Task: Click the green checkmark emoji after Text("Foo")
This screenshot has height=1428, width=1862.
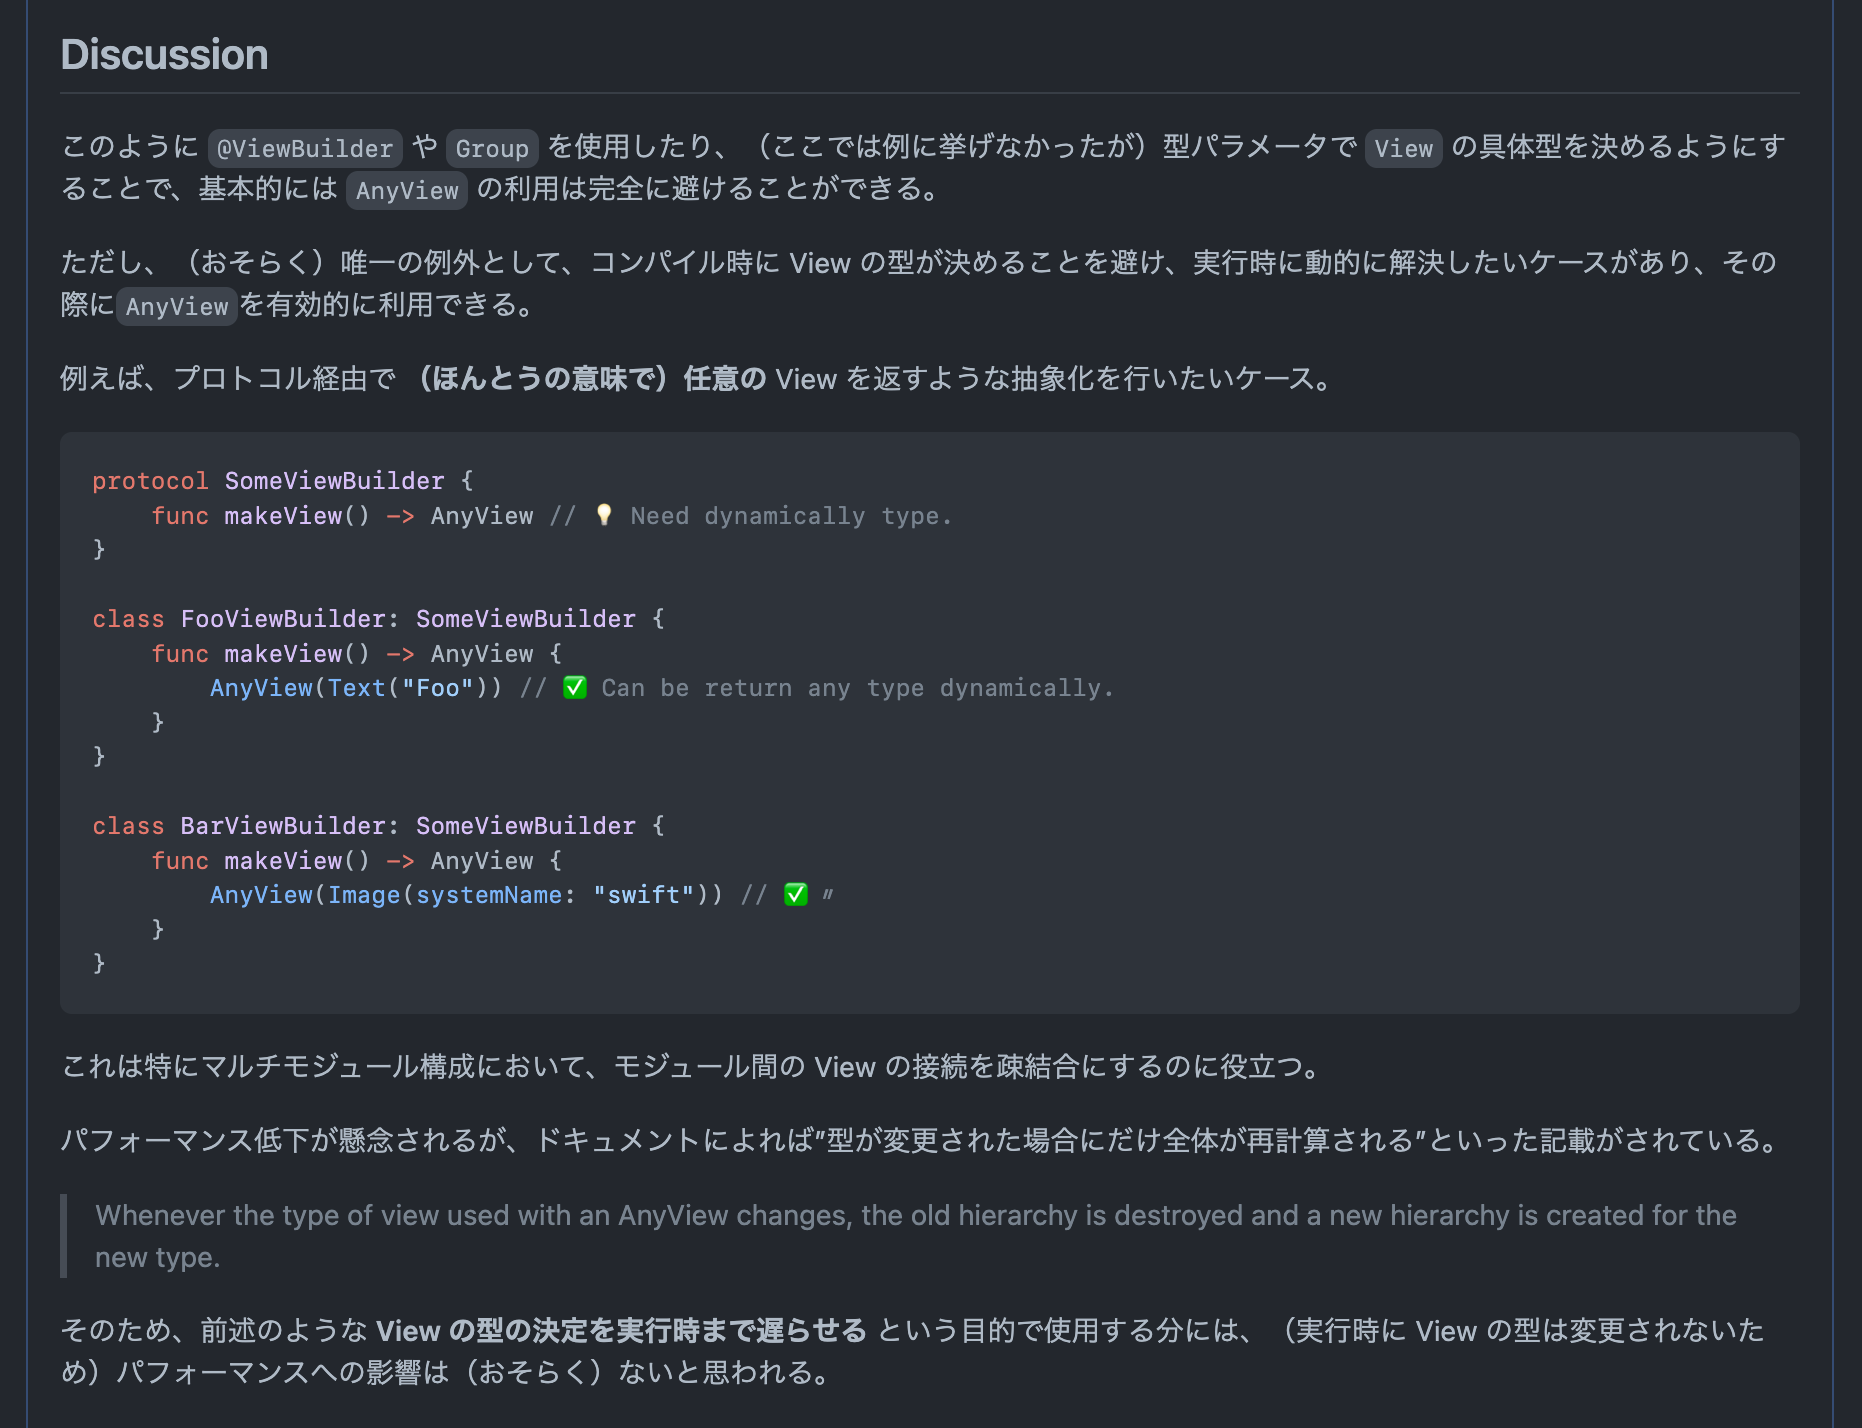Action: click(575, 688)
